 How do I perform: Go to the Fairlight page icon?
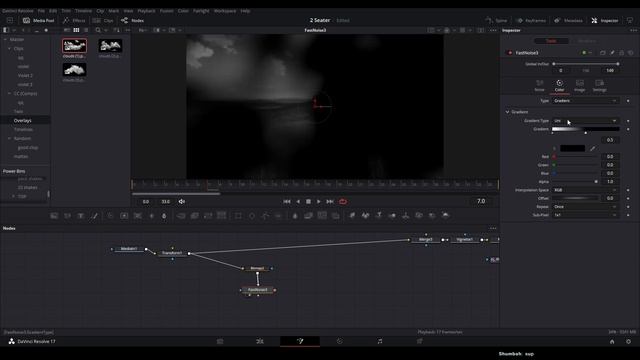pyautogui.click(x=380, y=341)
